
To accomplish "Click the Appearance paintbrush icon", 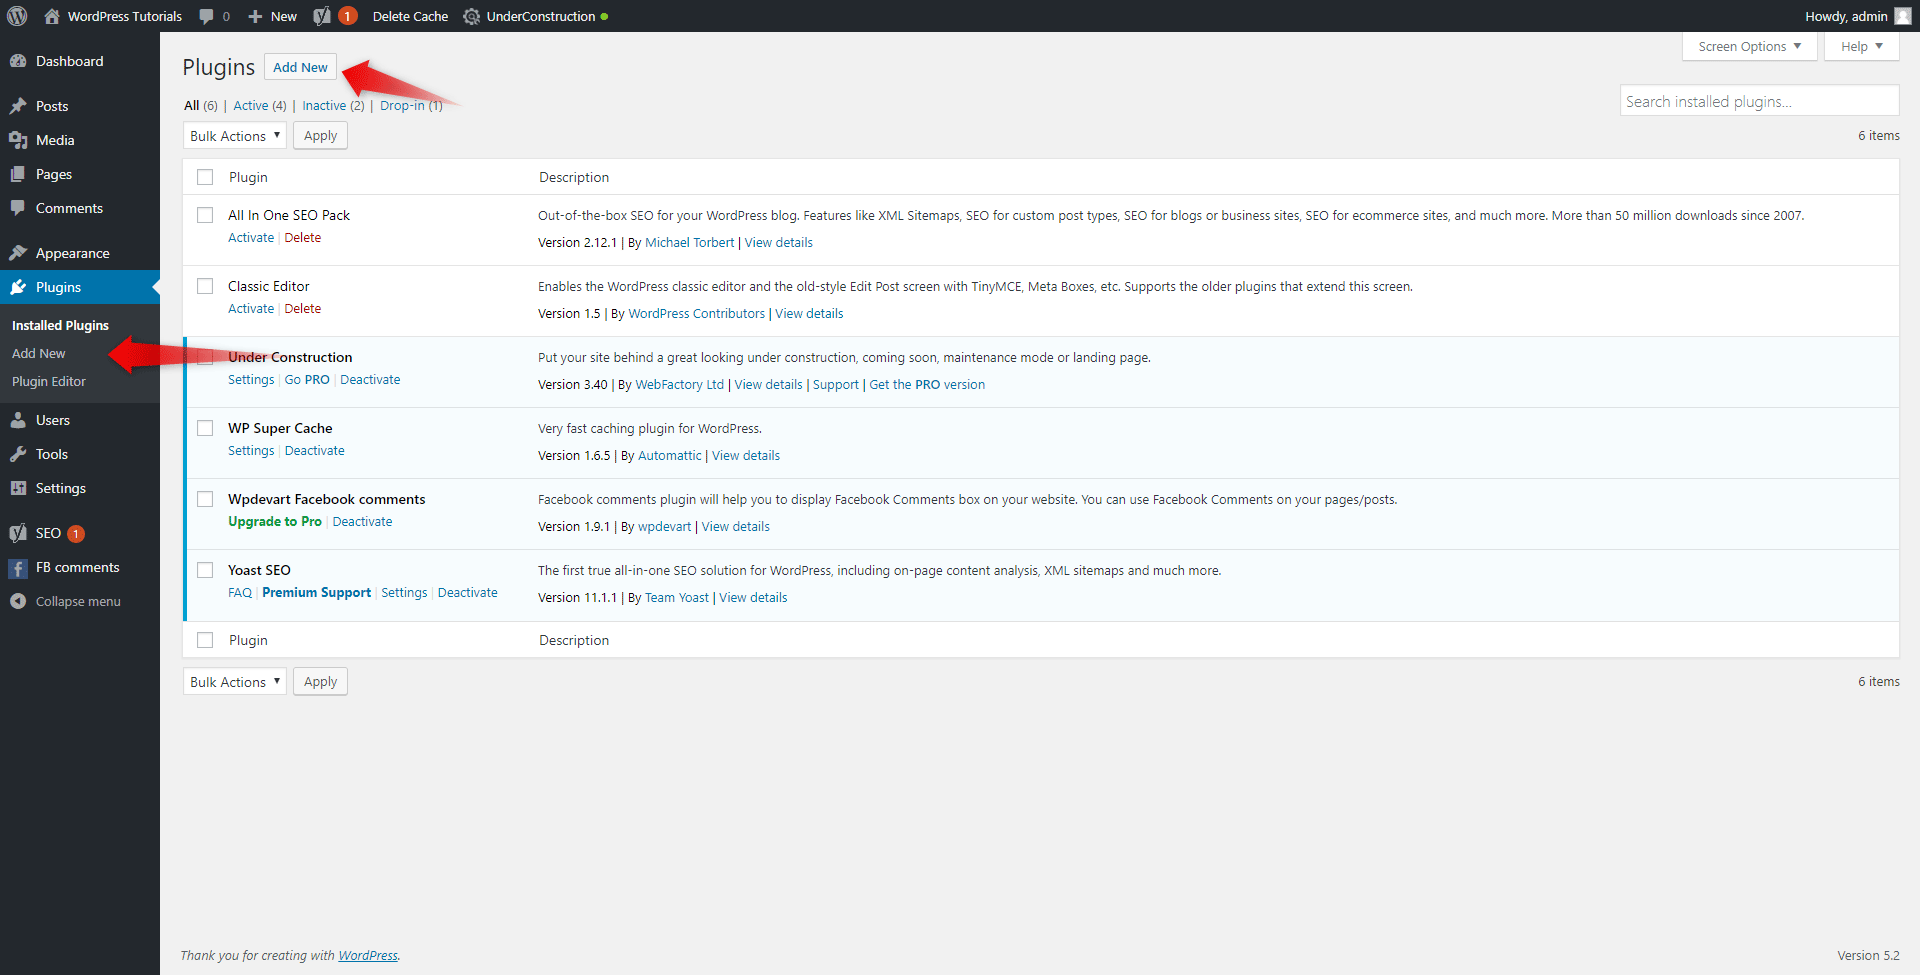I will coord(18,253).
